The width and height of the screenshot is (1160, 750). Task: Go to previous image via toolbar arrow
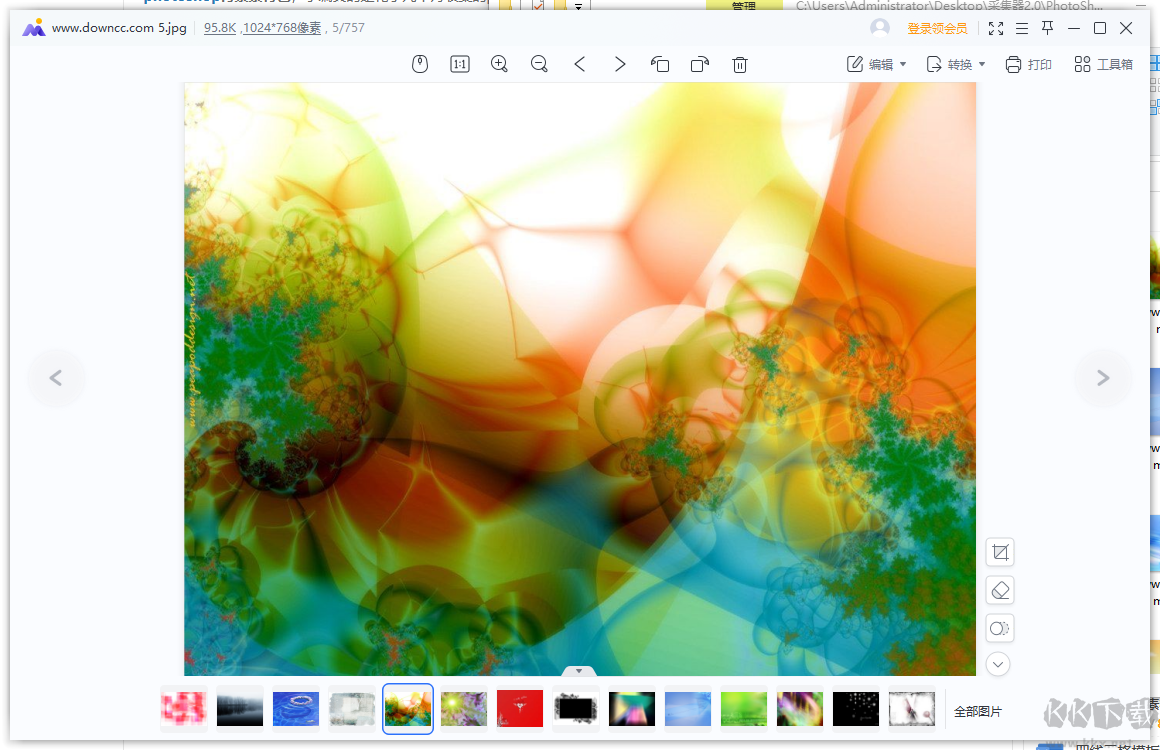point(579,64)
